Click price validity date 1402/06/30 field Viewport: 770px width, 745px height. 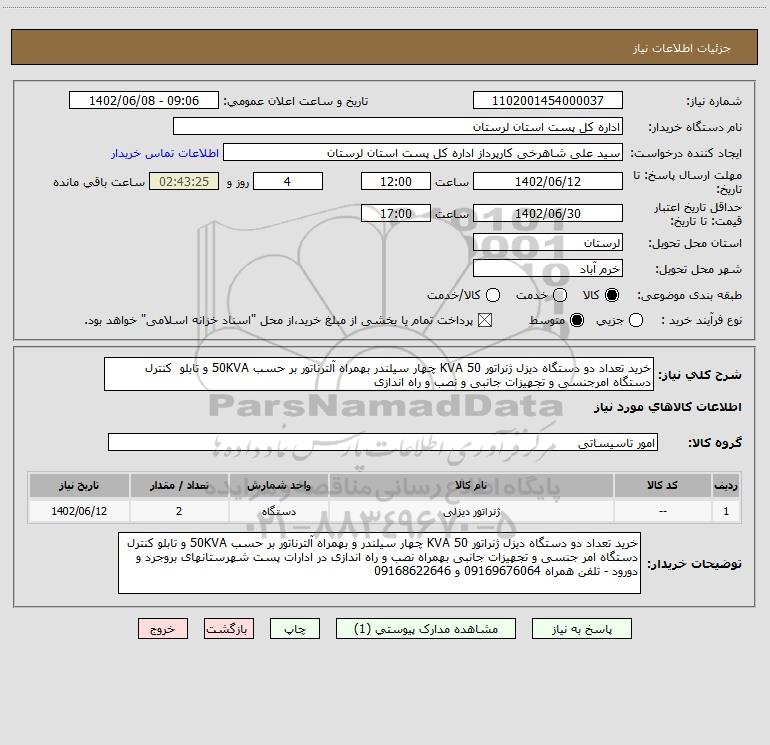pos(548,213)
